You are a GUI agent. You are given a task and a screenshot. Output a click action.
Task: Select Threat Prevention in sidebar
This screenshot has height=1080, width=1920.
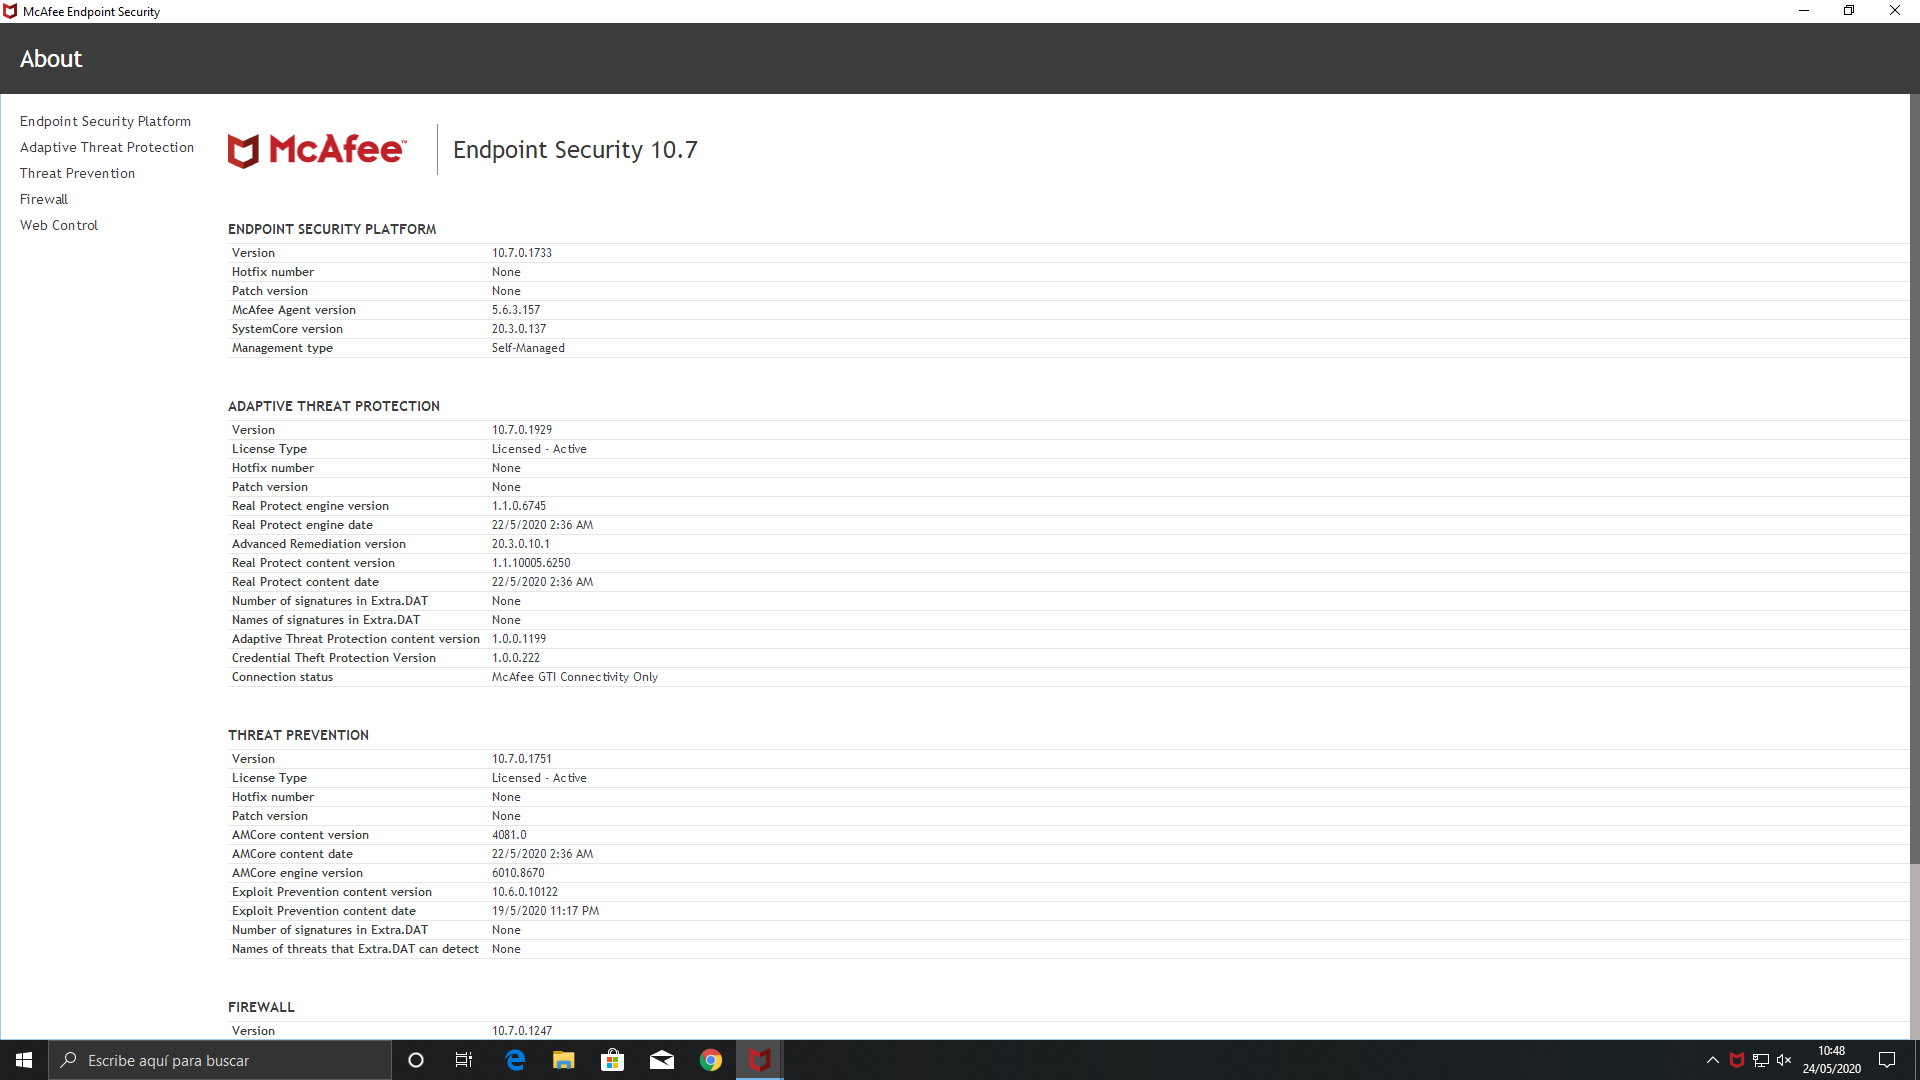[77, 173]
